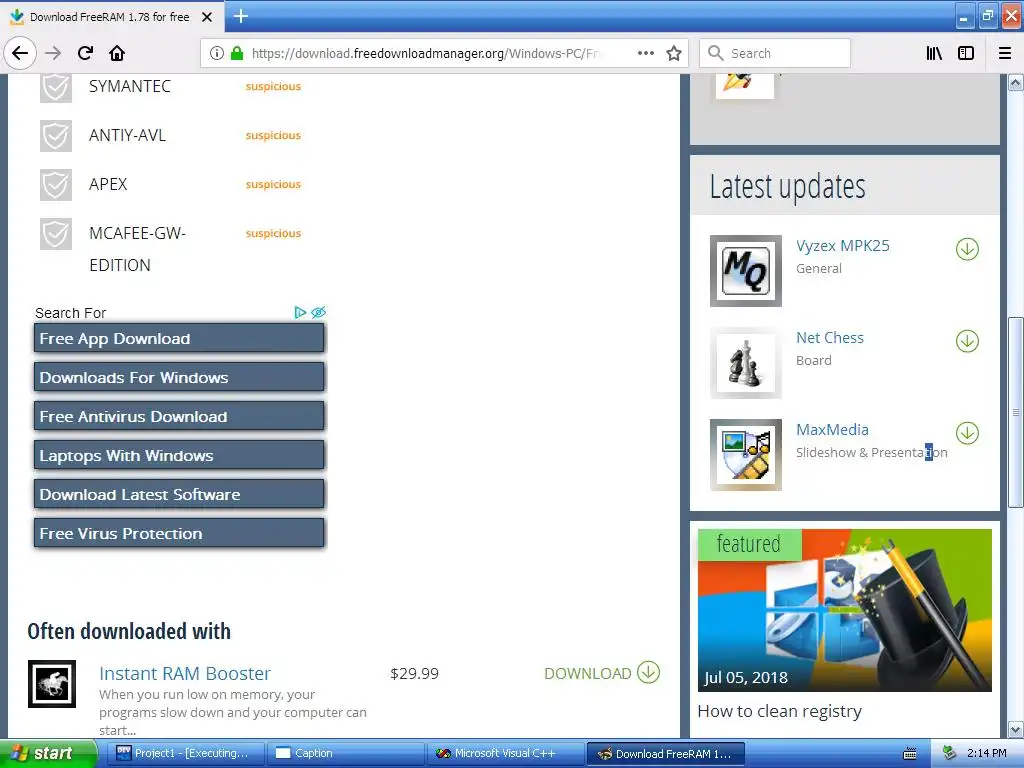Open the Library icon in toolbar
Screen dimensions: 1024x768
click(x=934, y=53)
